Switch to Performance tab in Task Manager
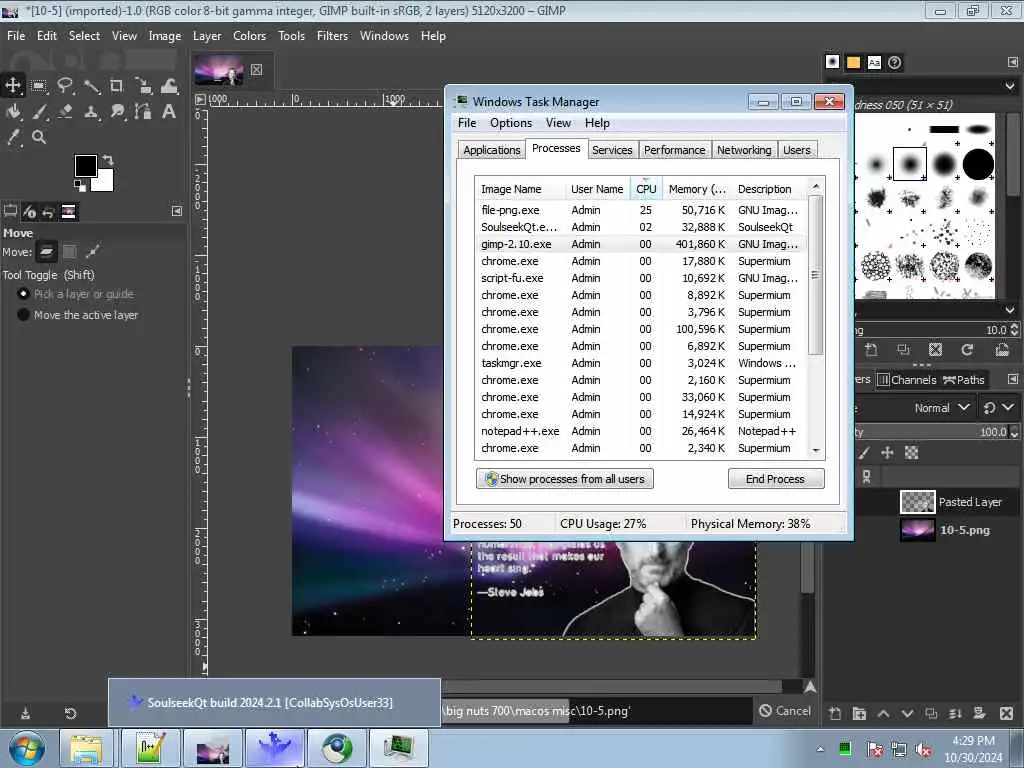 tap(675, 150)
